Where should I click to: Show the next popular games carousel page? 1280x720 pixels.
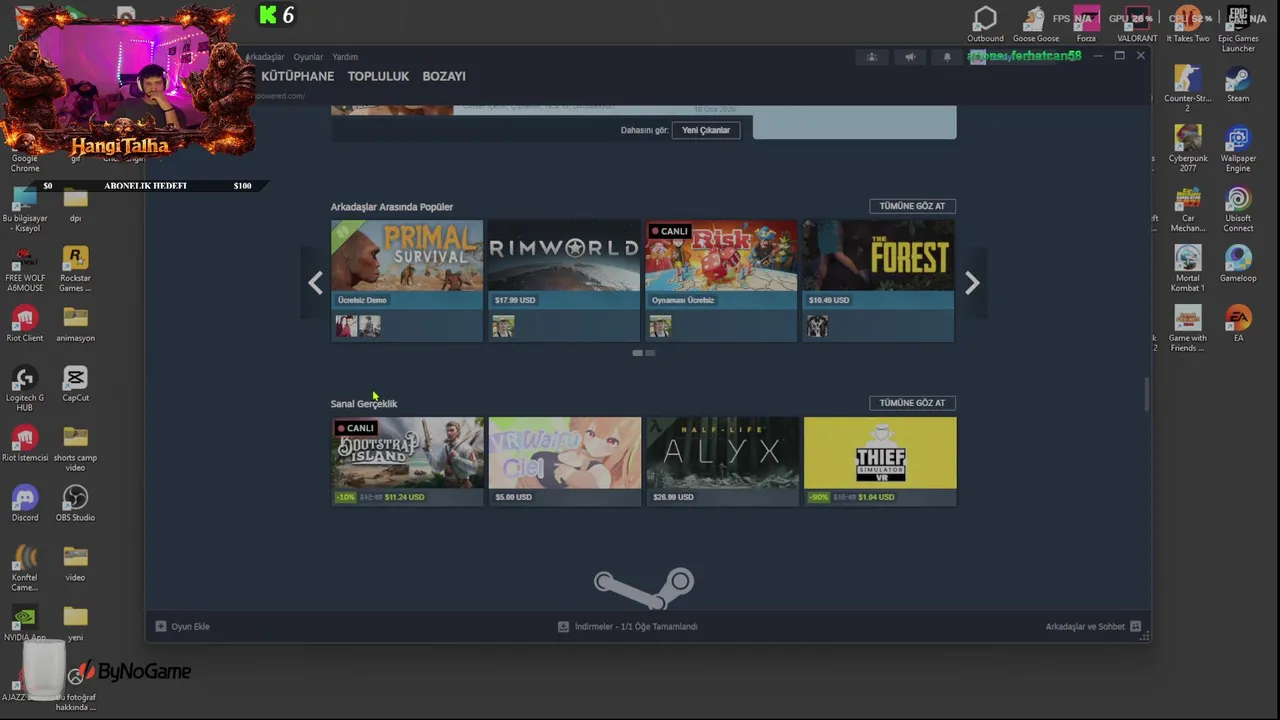(x=971, y=283)
